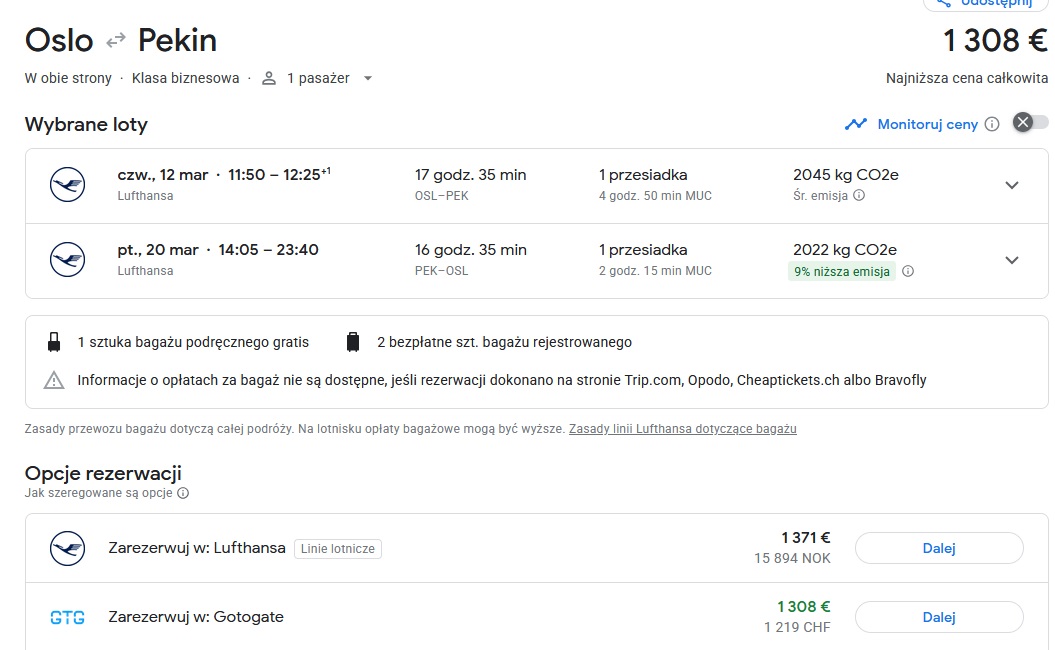Toggle the Monitoruj ceny price tracking switch
Viewport: 1055px width, 650px height.
pos(1030,123)
